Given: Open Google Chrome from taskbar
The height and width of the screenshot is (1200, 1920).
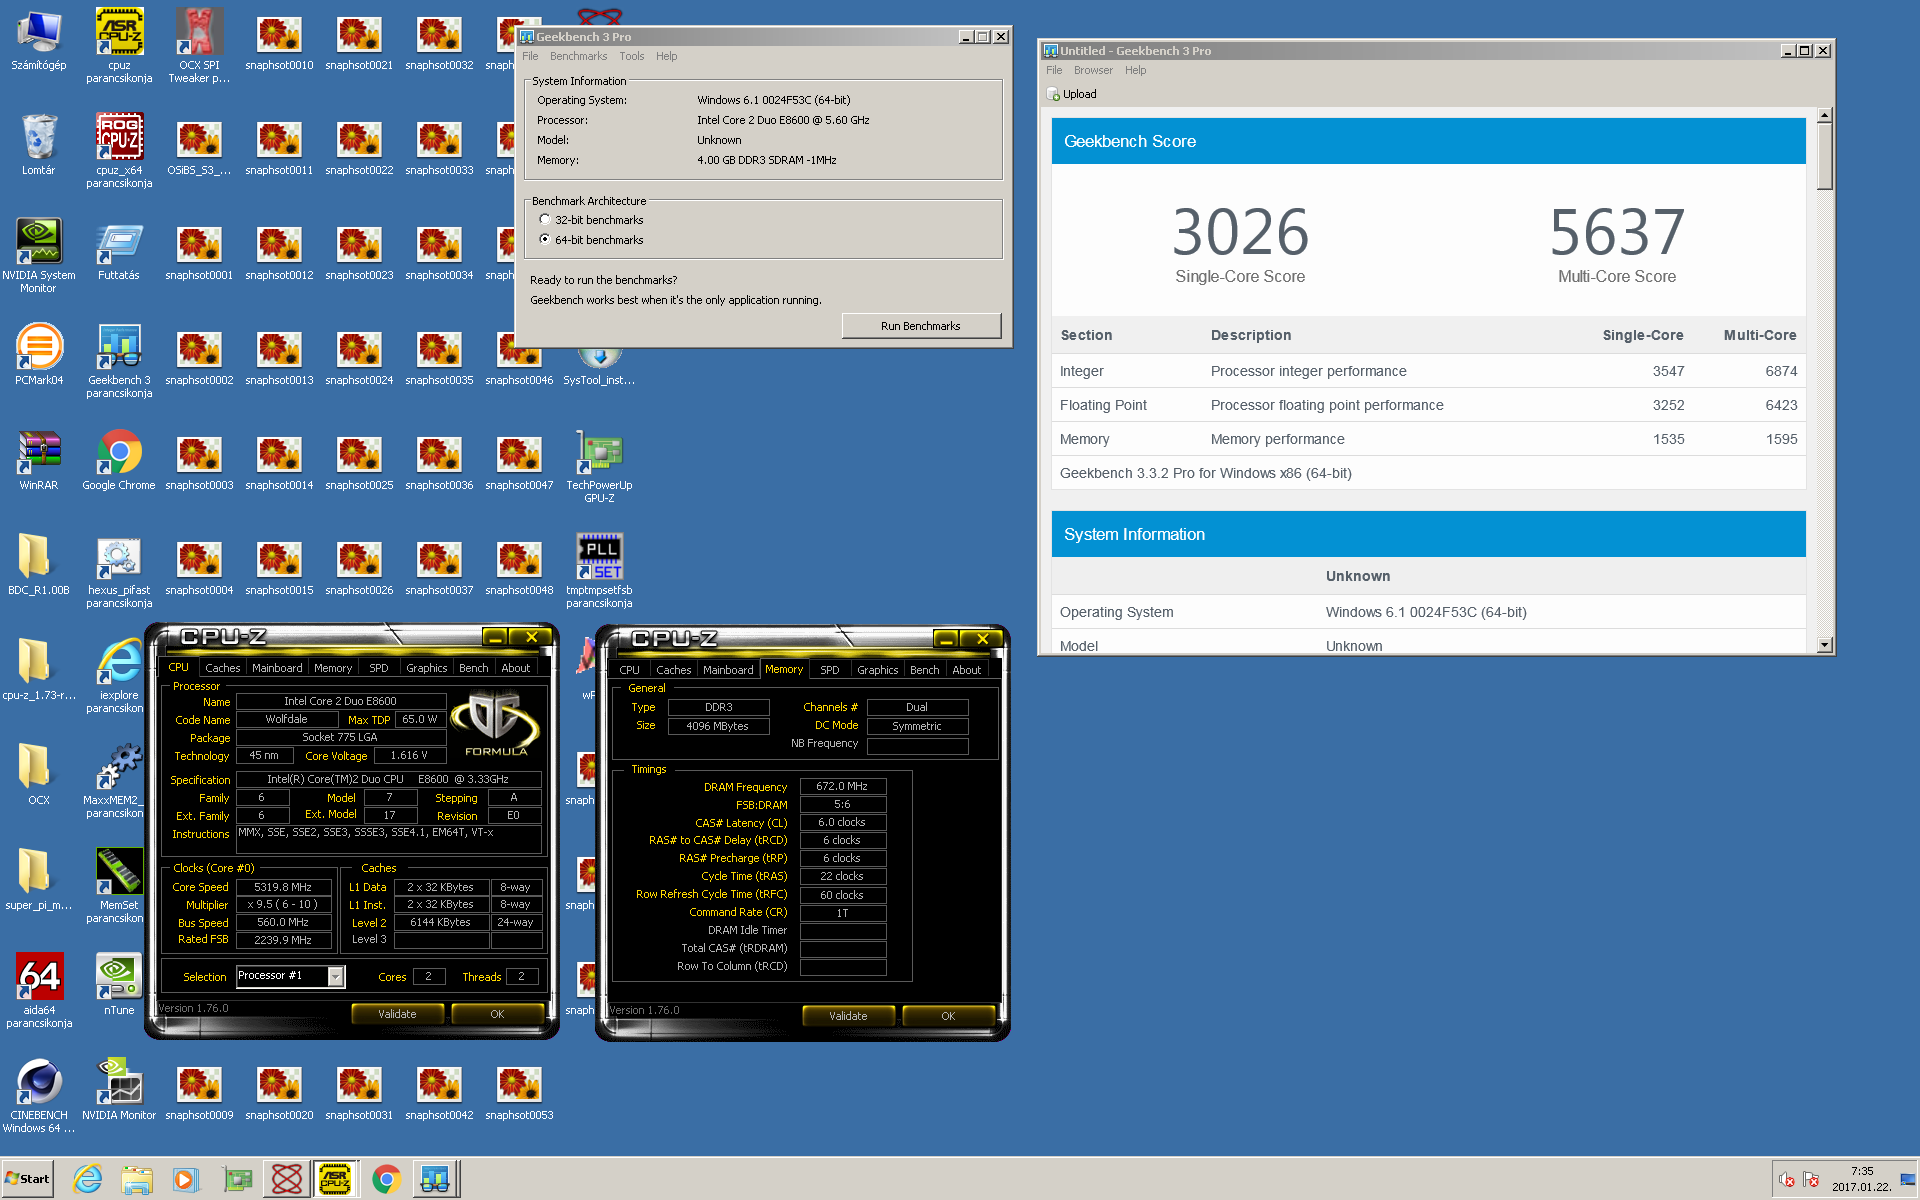Looking at the screenshot, I should (387, 1179).
